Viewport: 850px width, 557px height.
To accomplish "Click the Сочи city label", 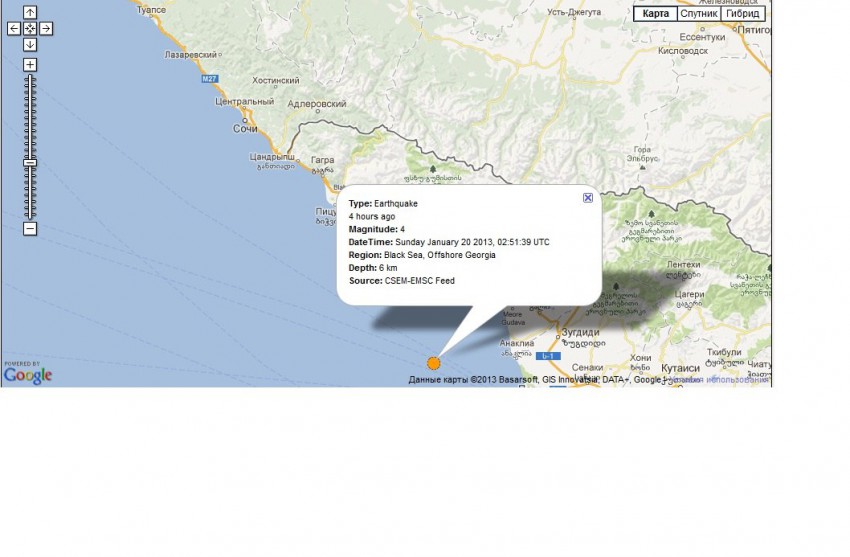I will click(245, 129).
